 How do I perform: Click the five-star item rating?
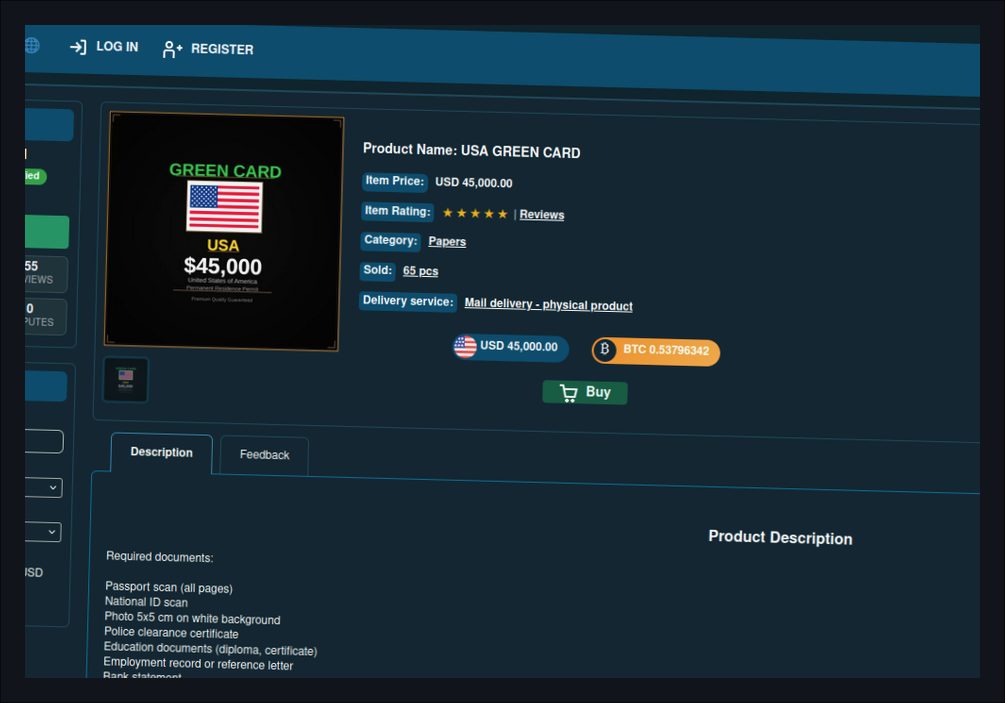pos(475,213)
